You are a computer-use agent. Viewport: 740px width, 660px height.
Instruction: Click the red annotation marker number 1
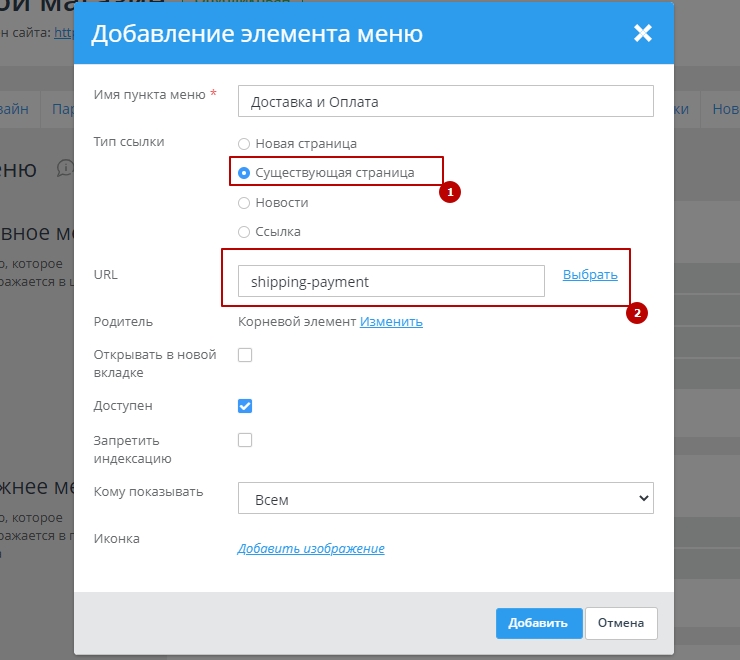coord(451,191)
